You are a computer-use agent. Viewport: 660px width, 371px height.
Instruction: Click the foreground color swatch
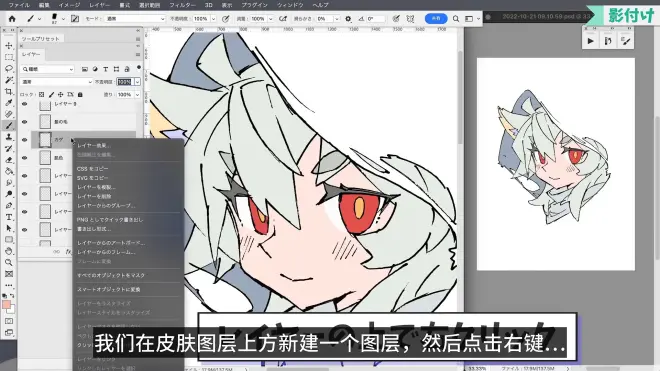(6, 304)
